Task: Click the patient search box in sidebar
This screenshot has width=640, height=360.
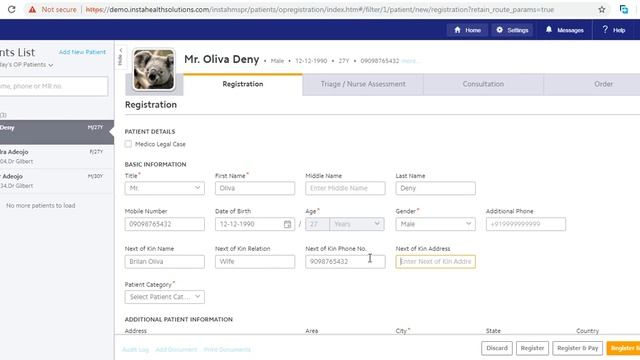Action: (53, 86)
